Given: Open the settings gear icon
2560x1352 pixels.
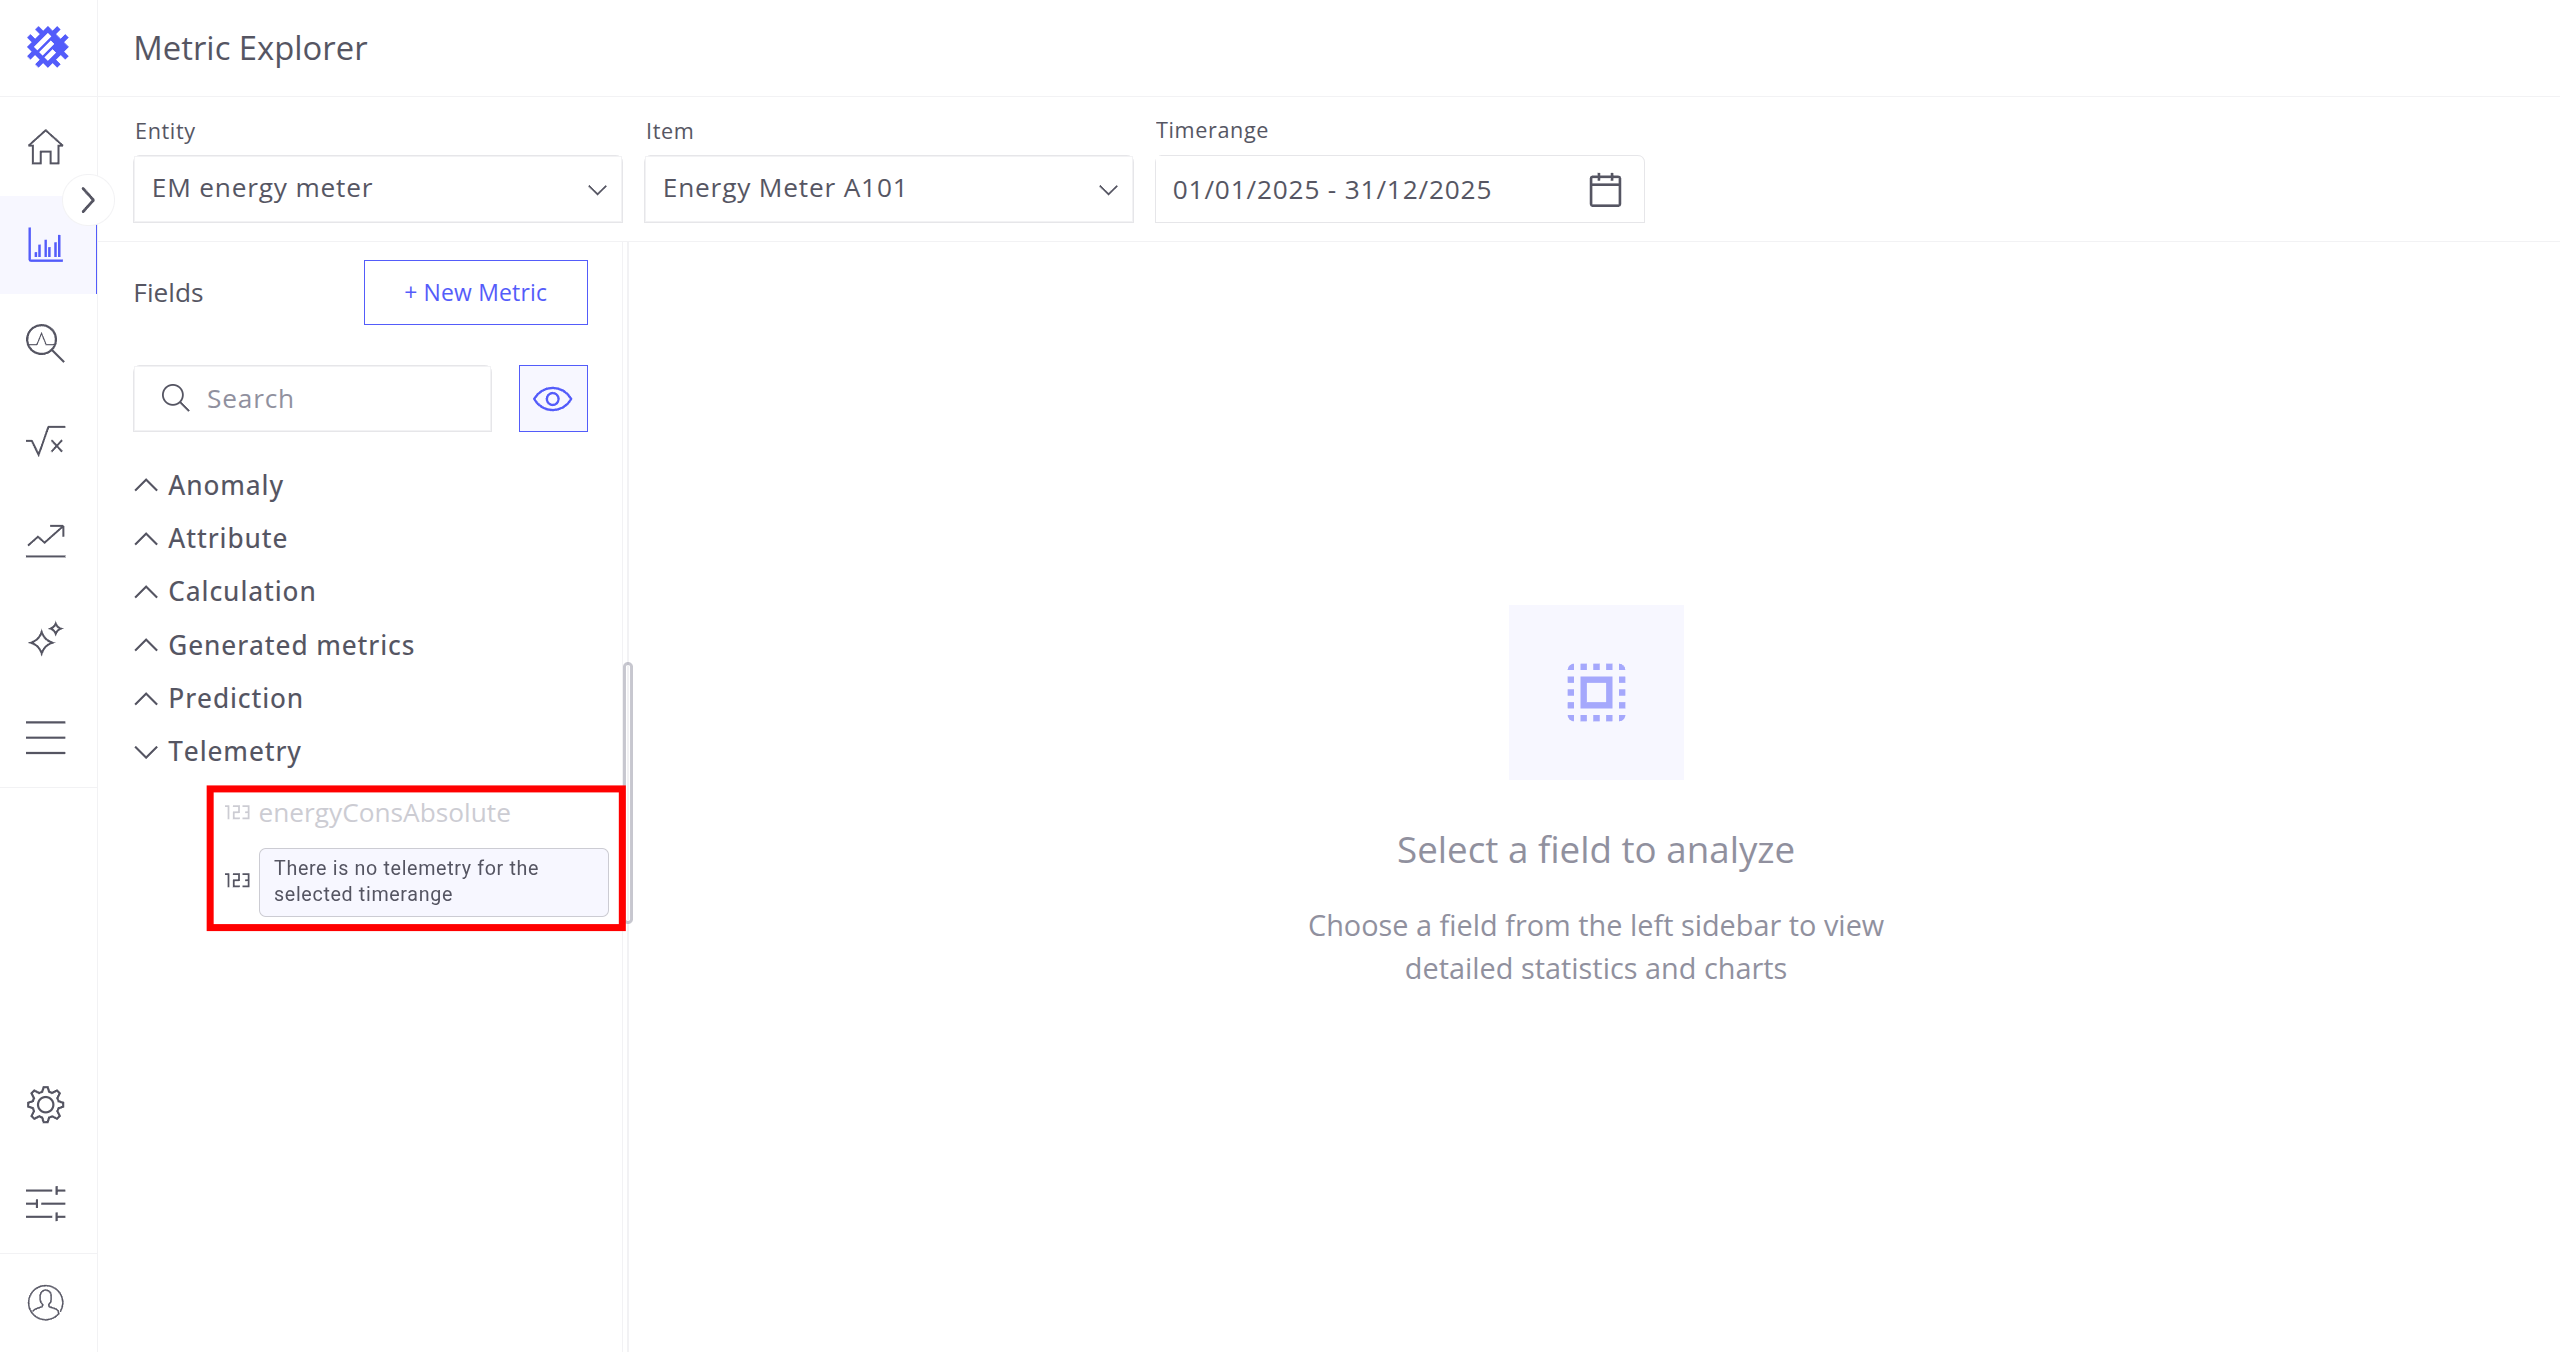Looking at the screenshot, I should click(46, 1105).
